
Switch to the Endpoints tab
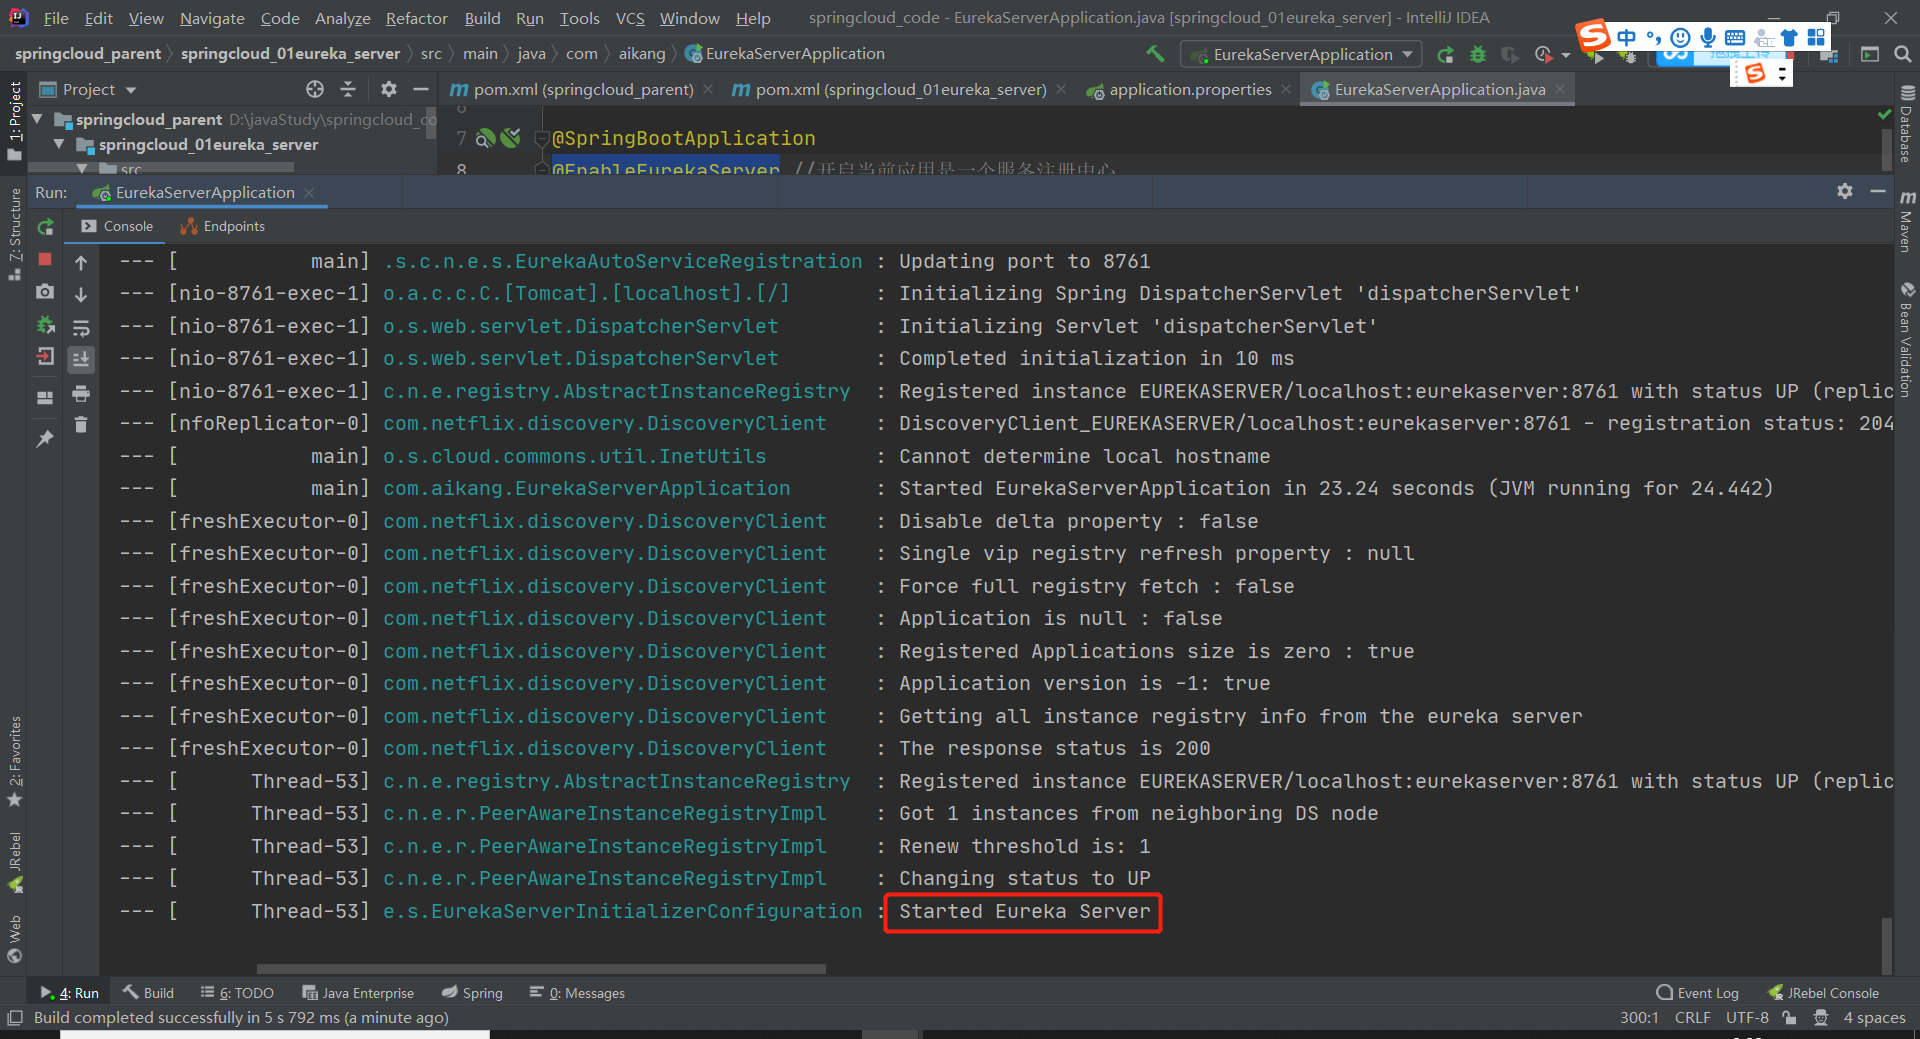223,226
